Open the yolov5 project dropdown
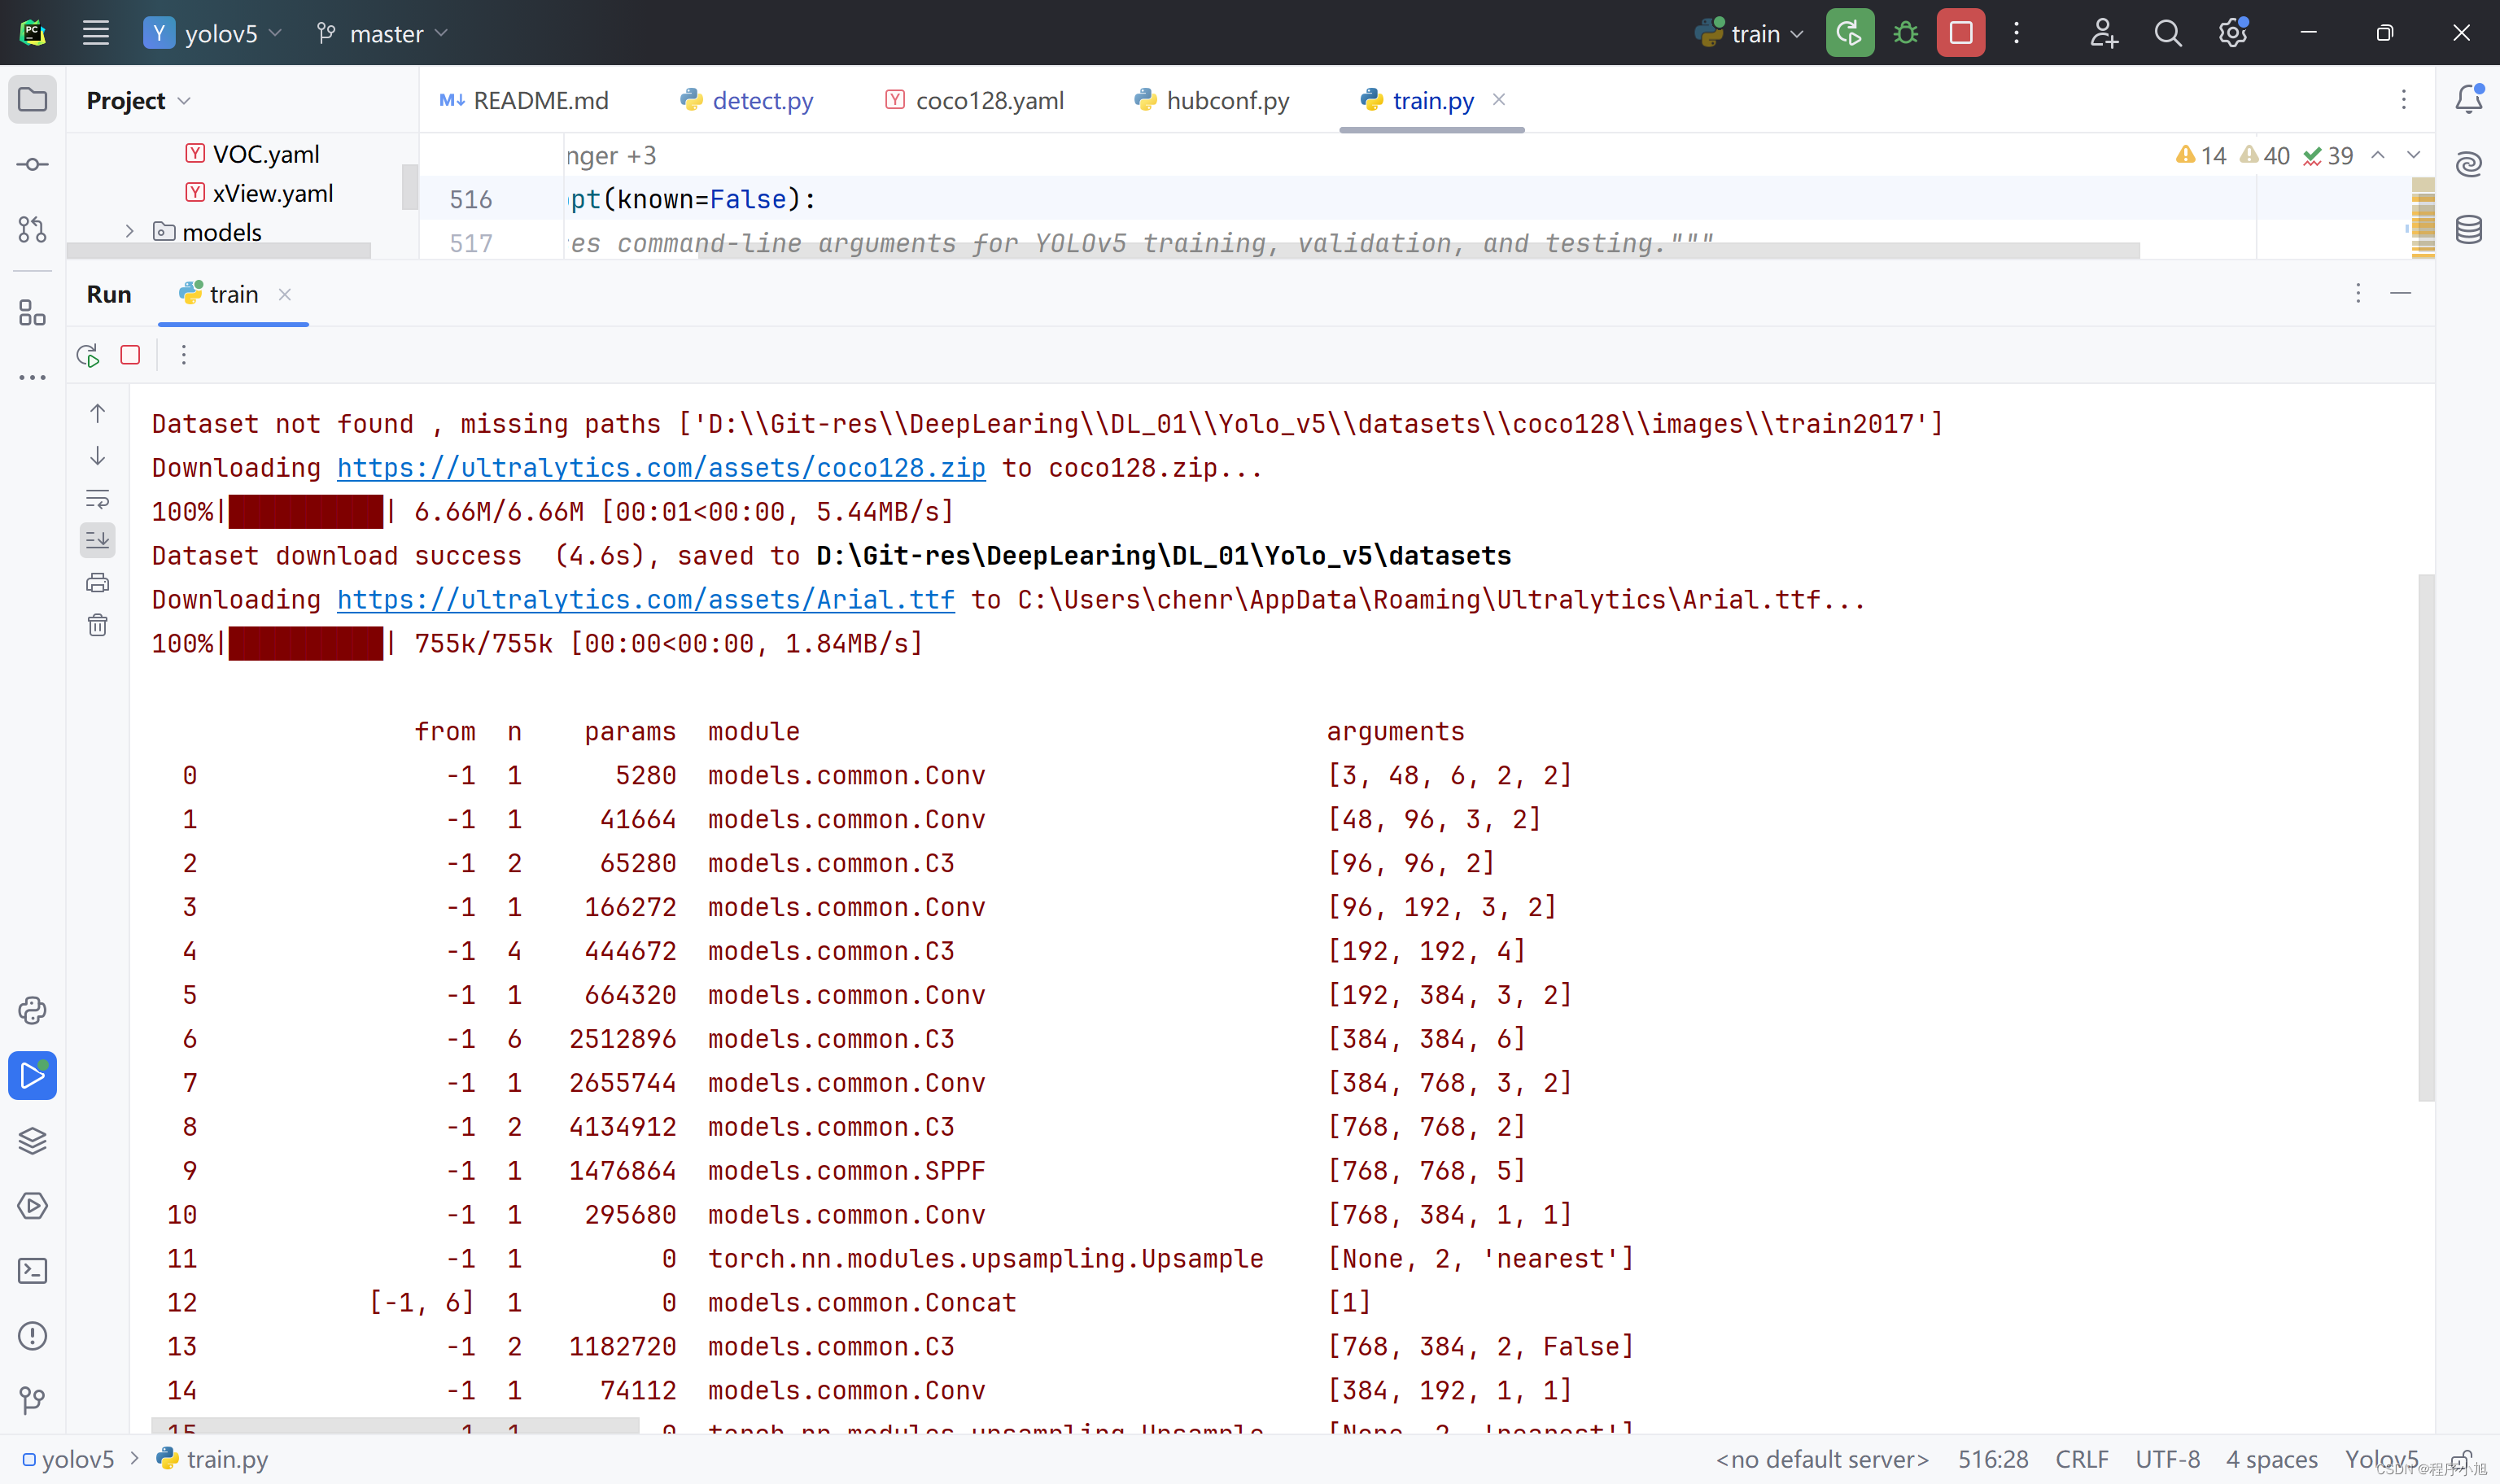2500x1484 pixels. 213,33
